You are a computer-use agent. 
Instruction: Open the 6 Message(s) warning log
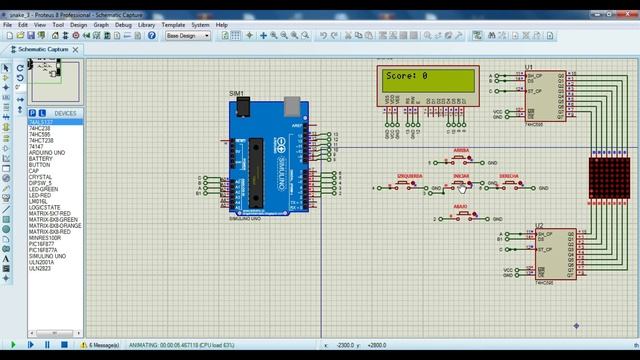100,345
